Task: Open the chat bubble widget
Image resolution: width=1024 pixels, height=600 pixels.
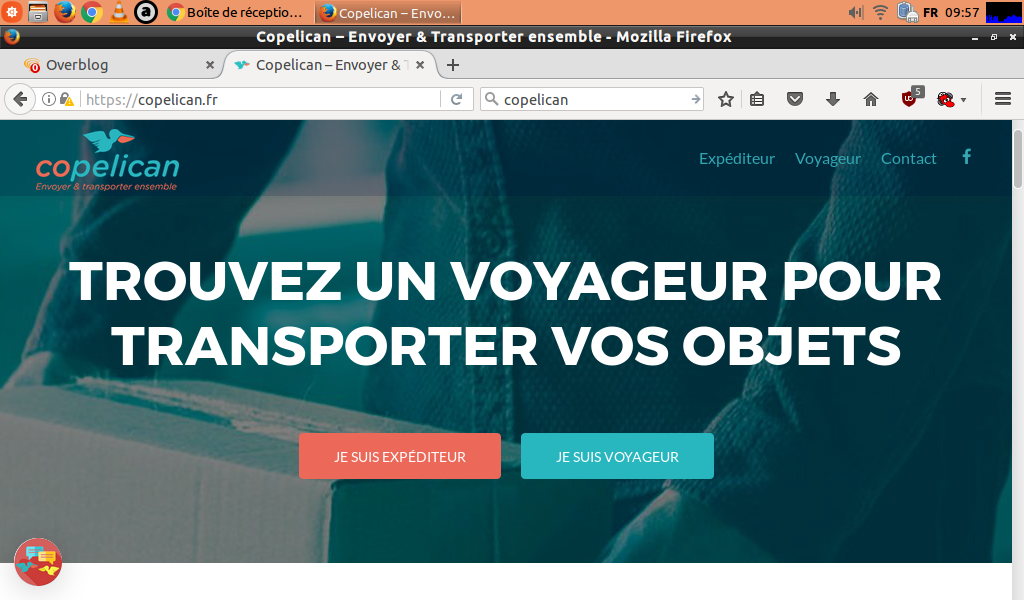Action: (x=39, y=561)
